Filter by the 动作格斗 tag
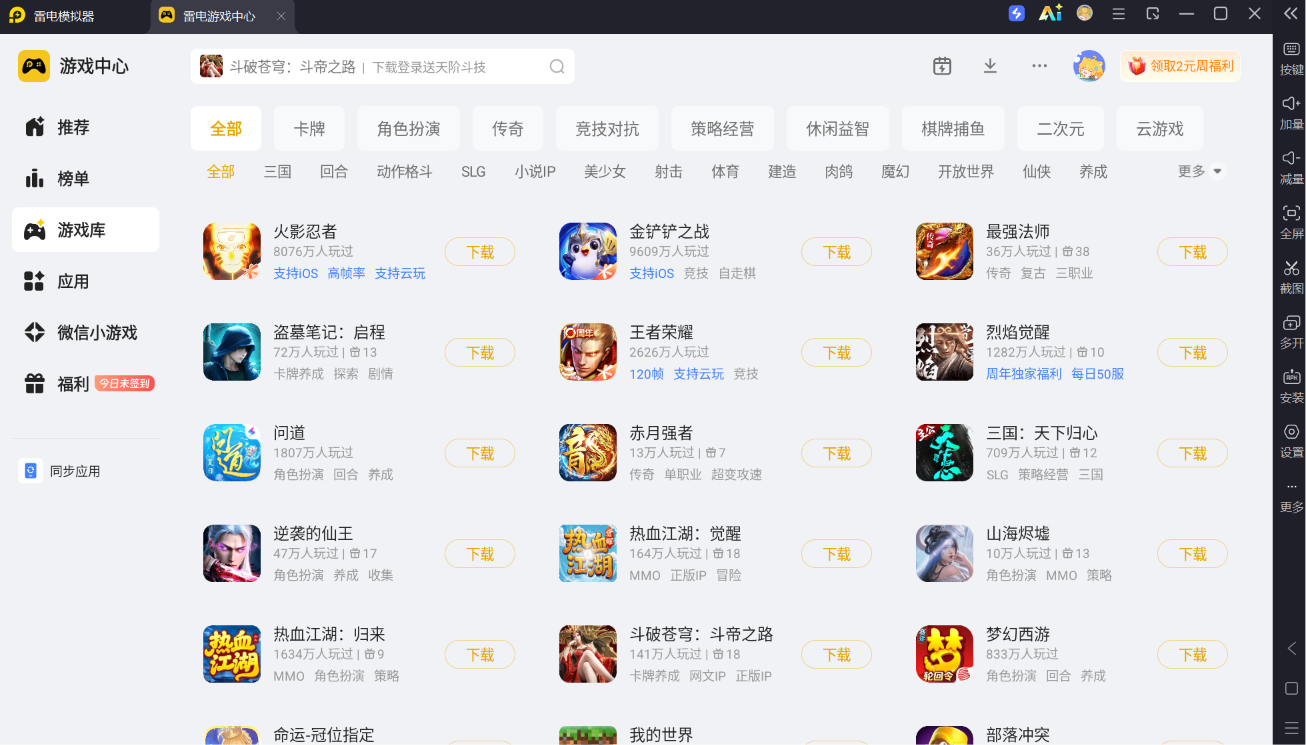 tap(405, 172)
